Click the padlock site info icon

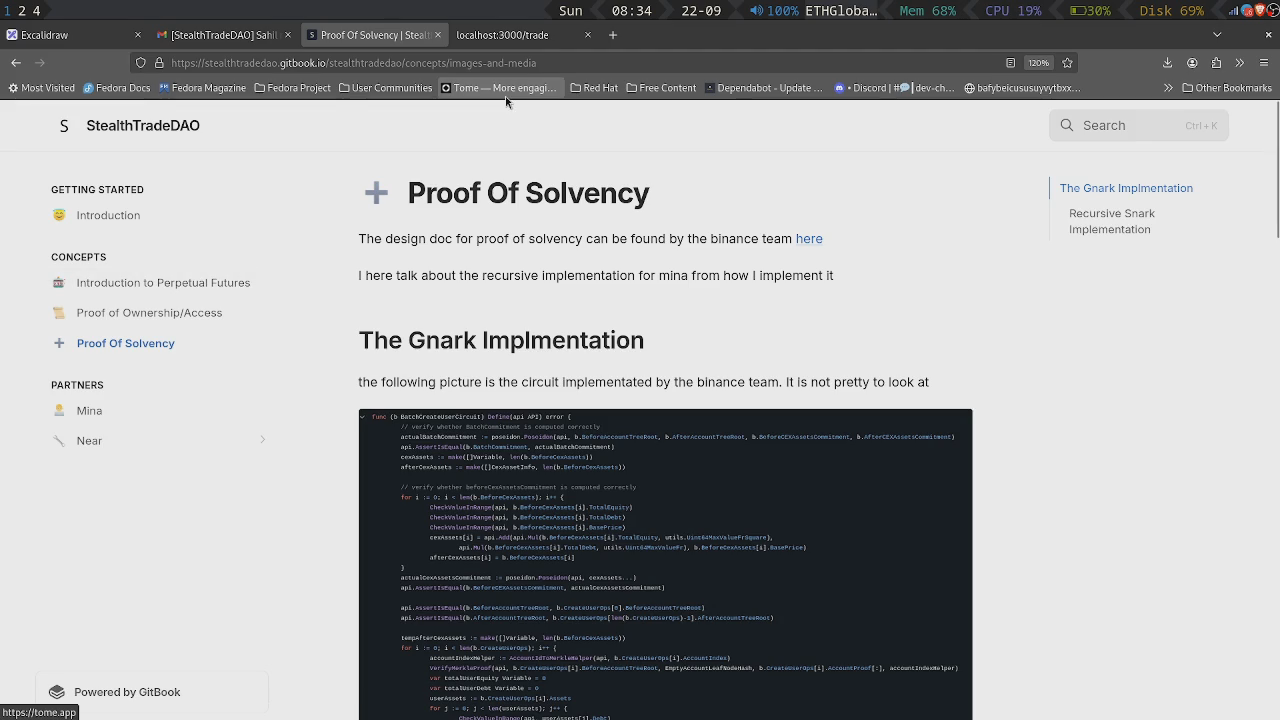pos(158,63)
